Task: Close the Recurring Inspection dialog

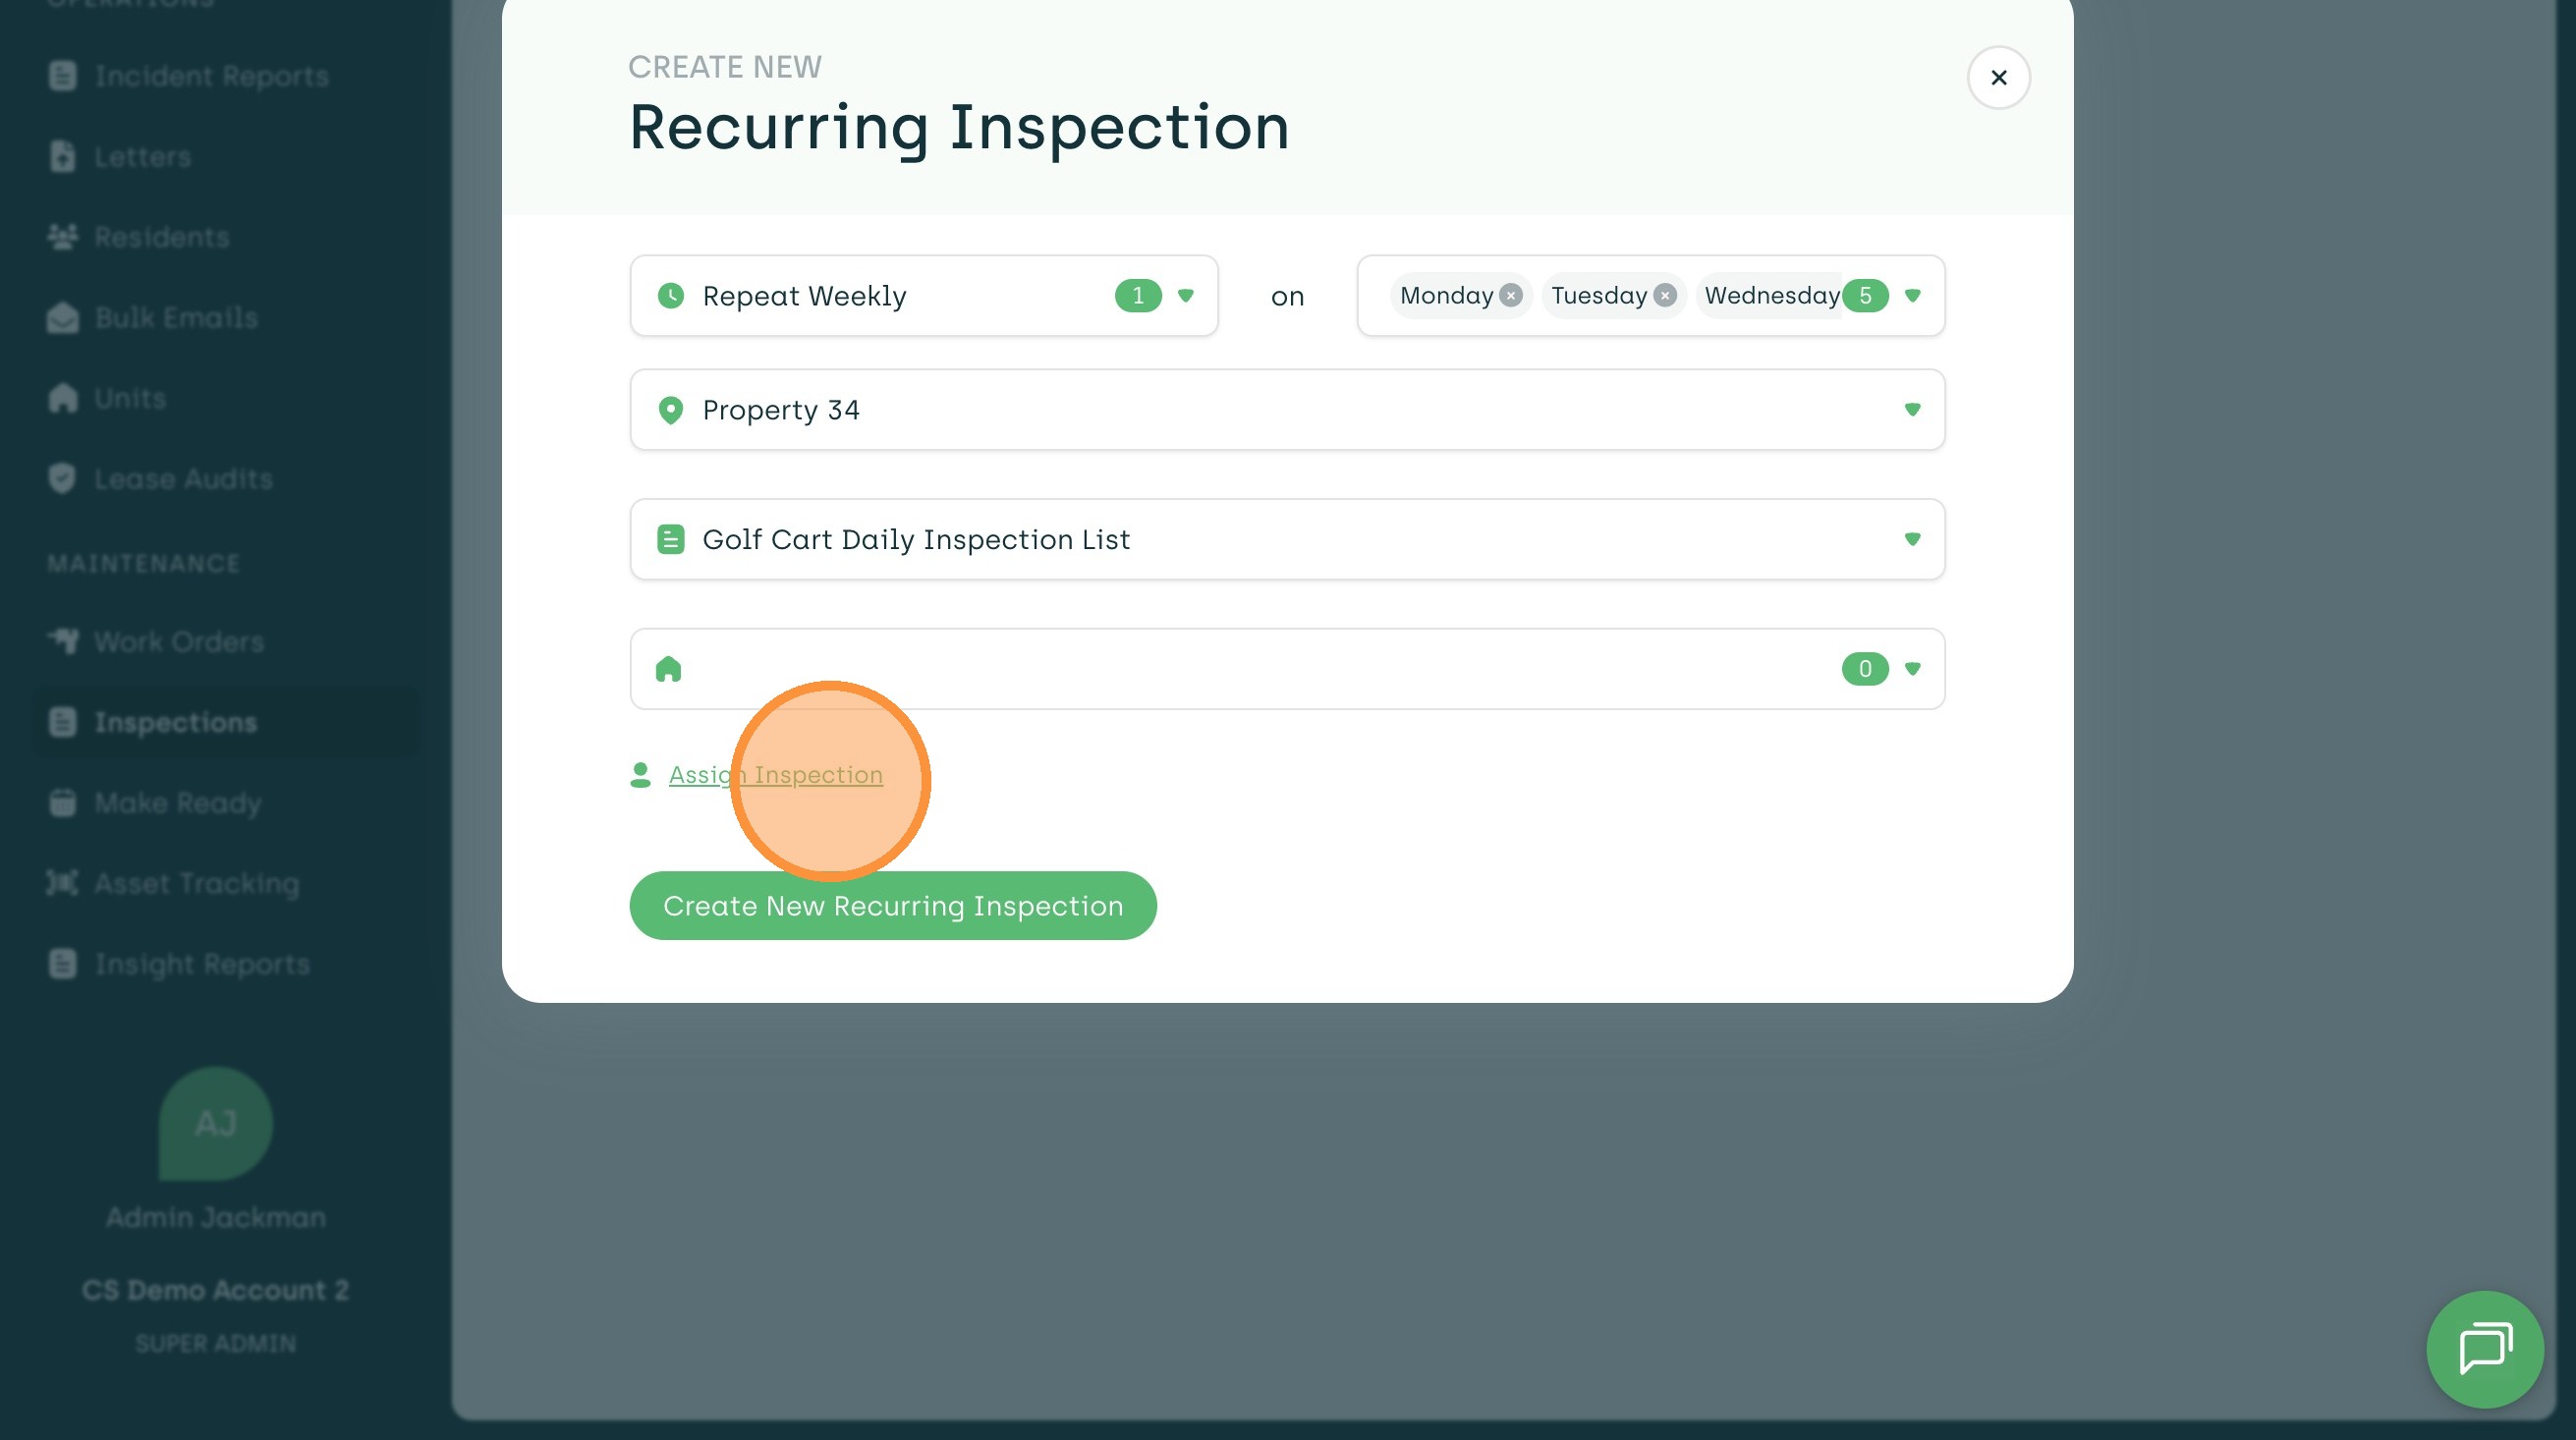Action: [x=1998, y=78]
